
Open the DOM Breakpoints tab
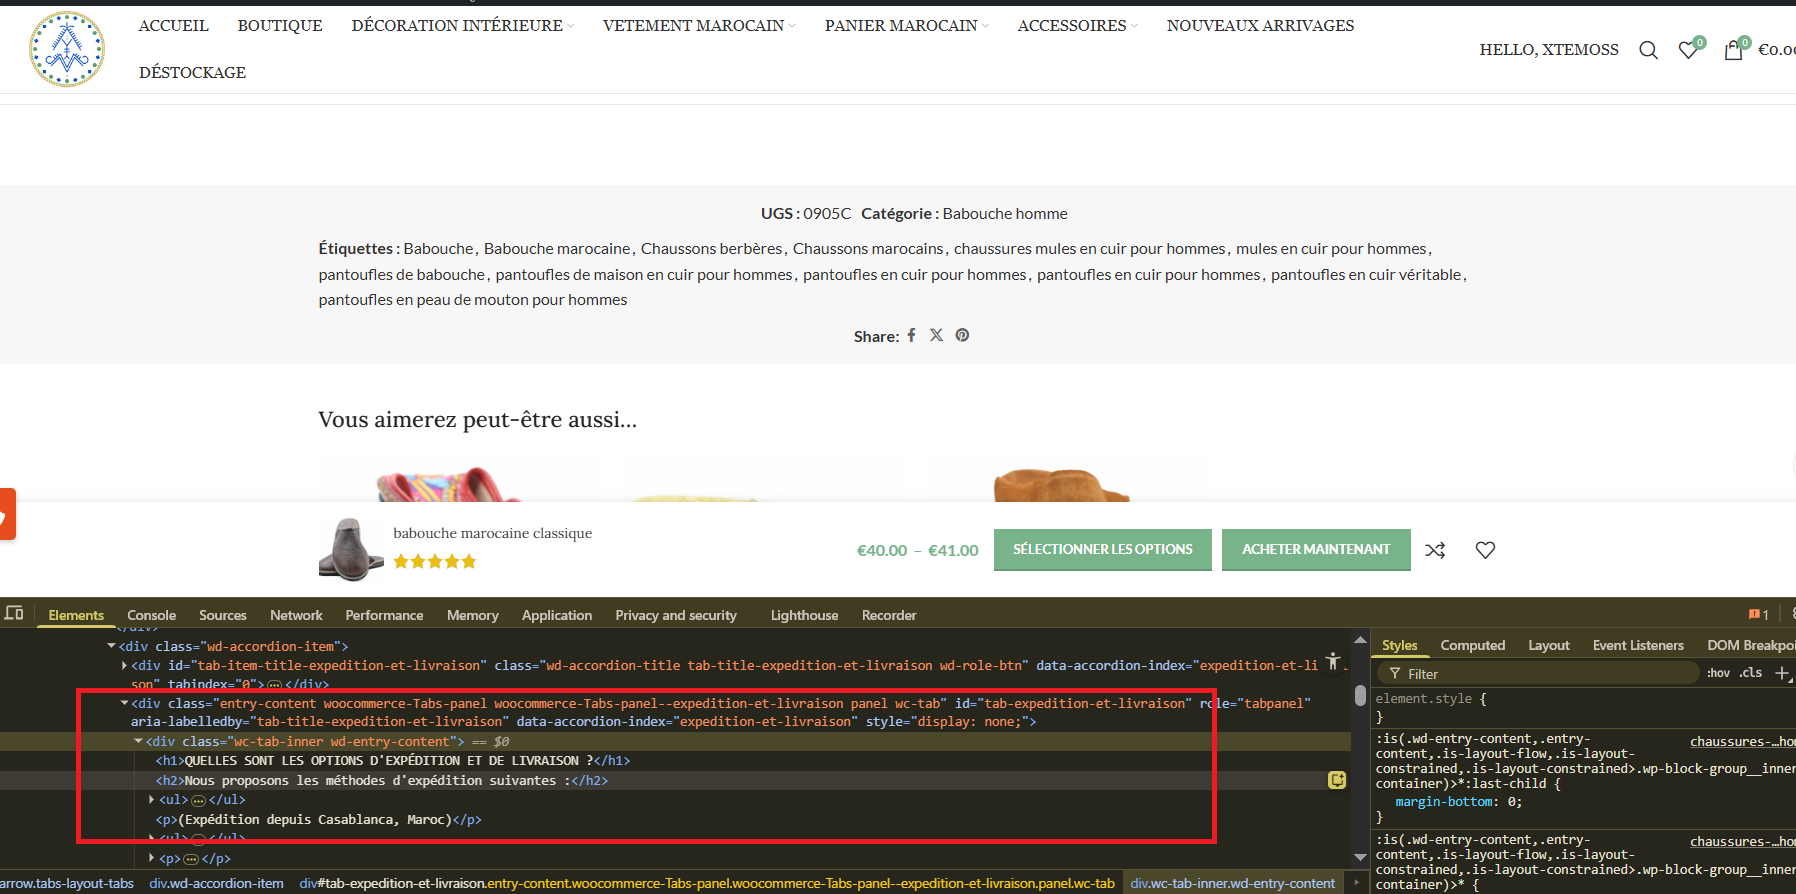pos(1750,645)
